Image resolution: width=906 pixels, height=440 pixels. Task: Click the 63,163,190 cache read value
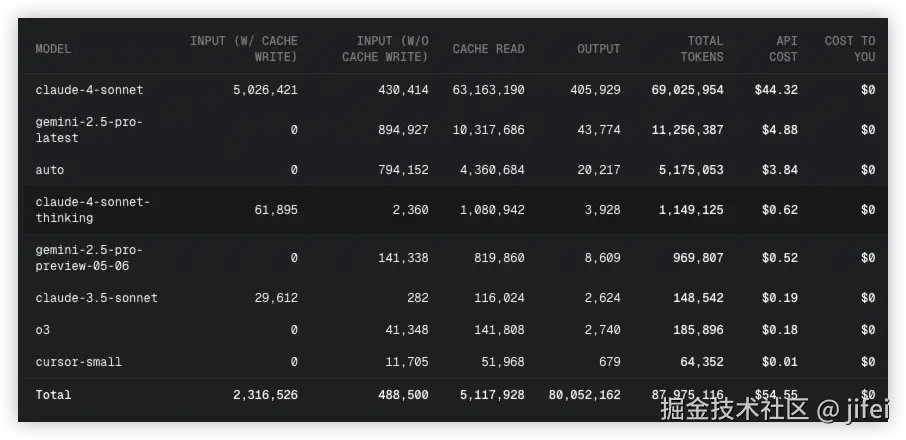(x=488, y=90)
